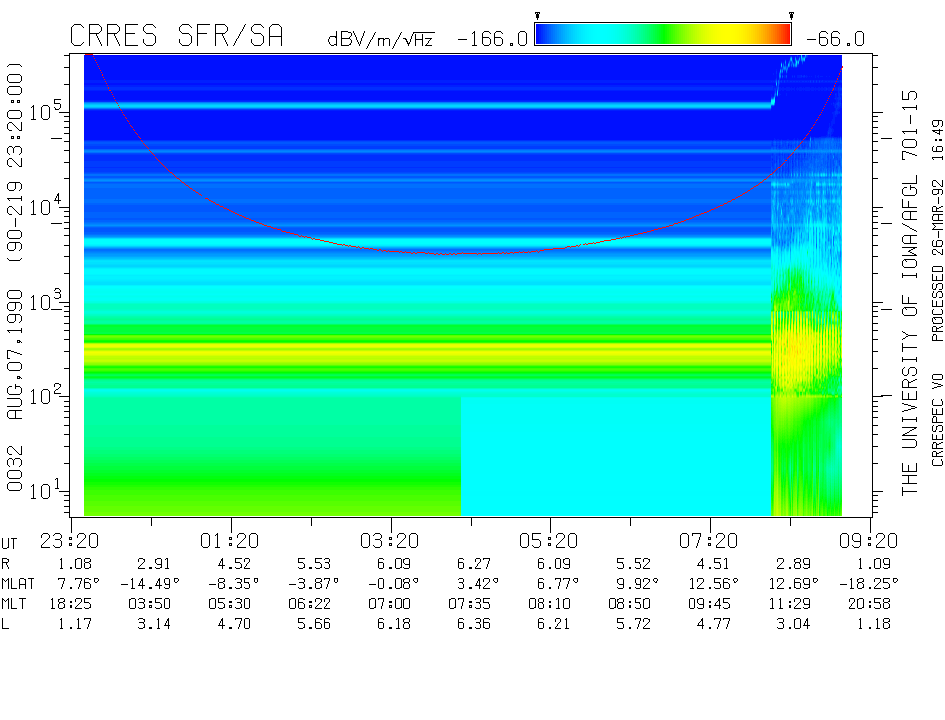Click the color scale gradient bar
Image resolution: width=945 pixels, height=720 pixels.
point(663,35)
